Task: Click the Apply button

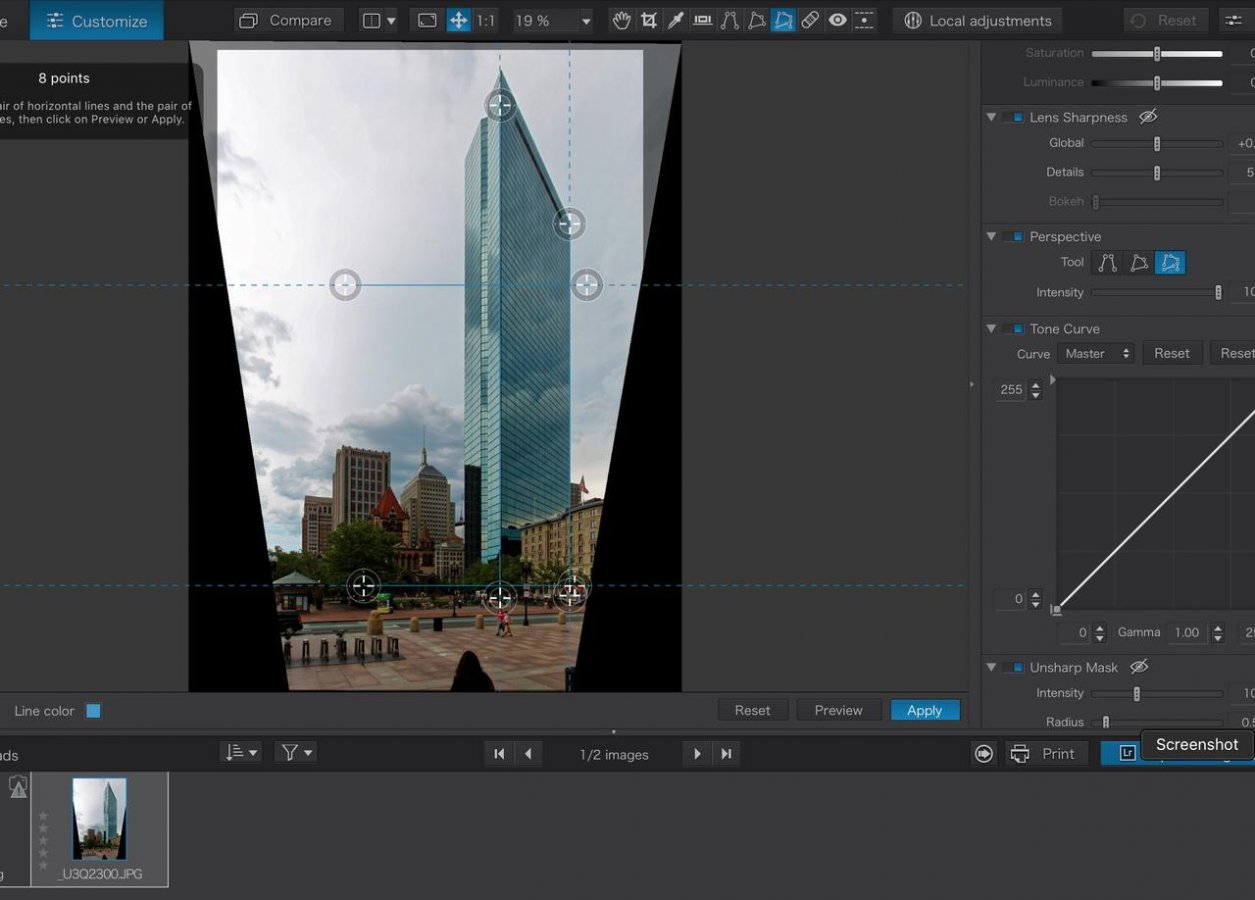Action: 924,710
